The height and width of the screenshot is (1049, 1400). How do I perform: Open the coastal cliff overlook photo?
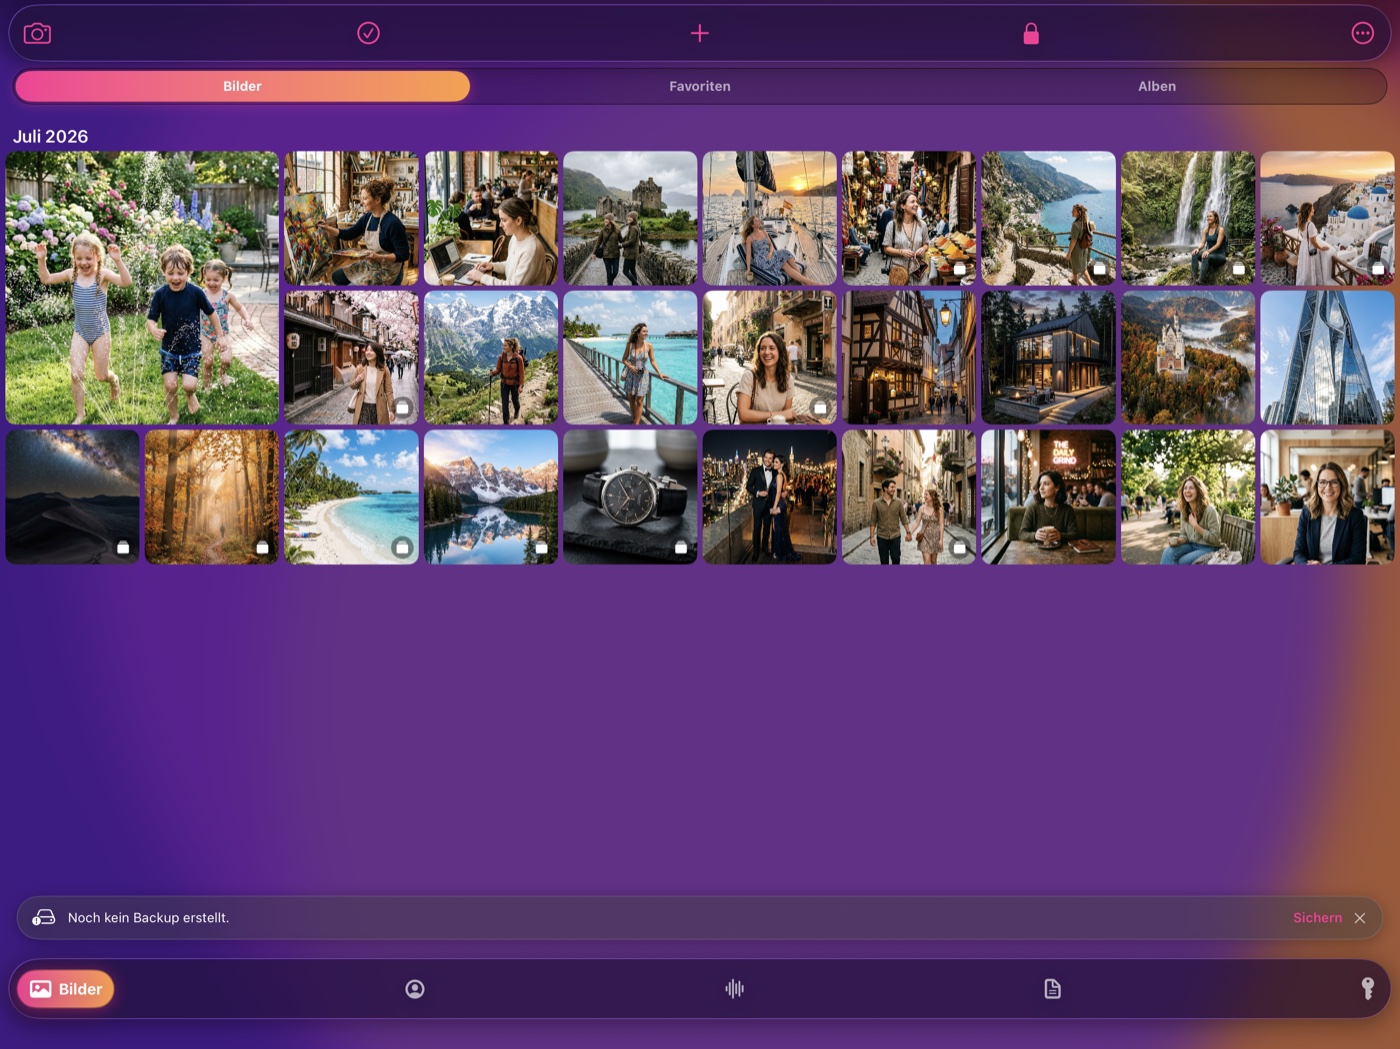click(1048, 218)
